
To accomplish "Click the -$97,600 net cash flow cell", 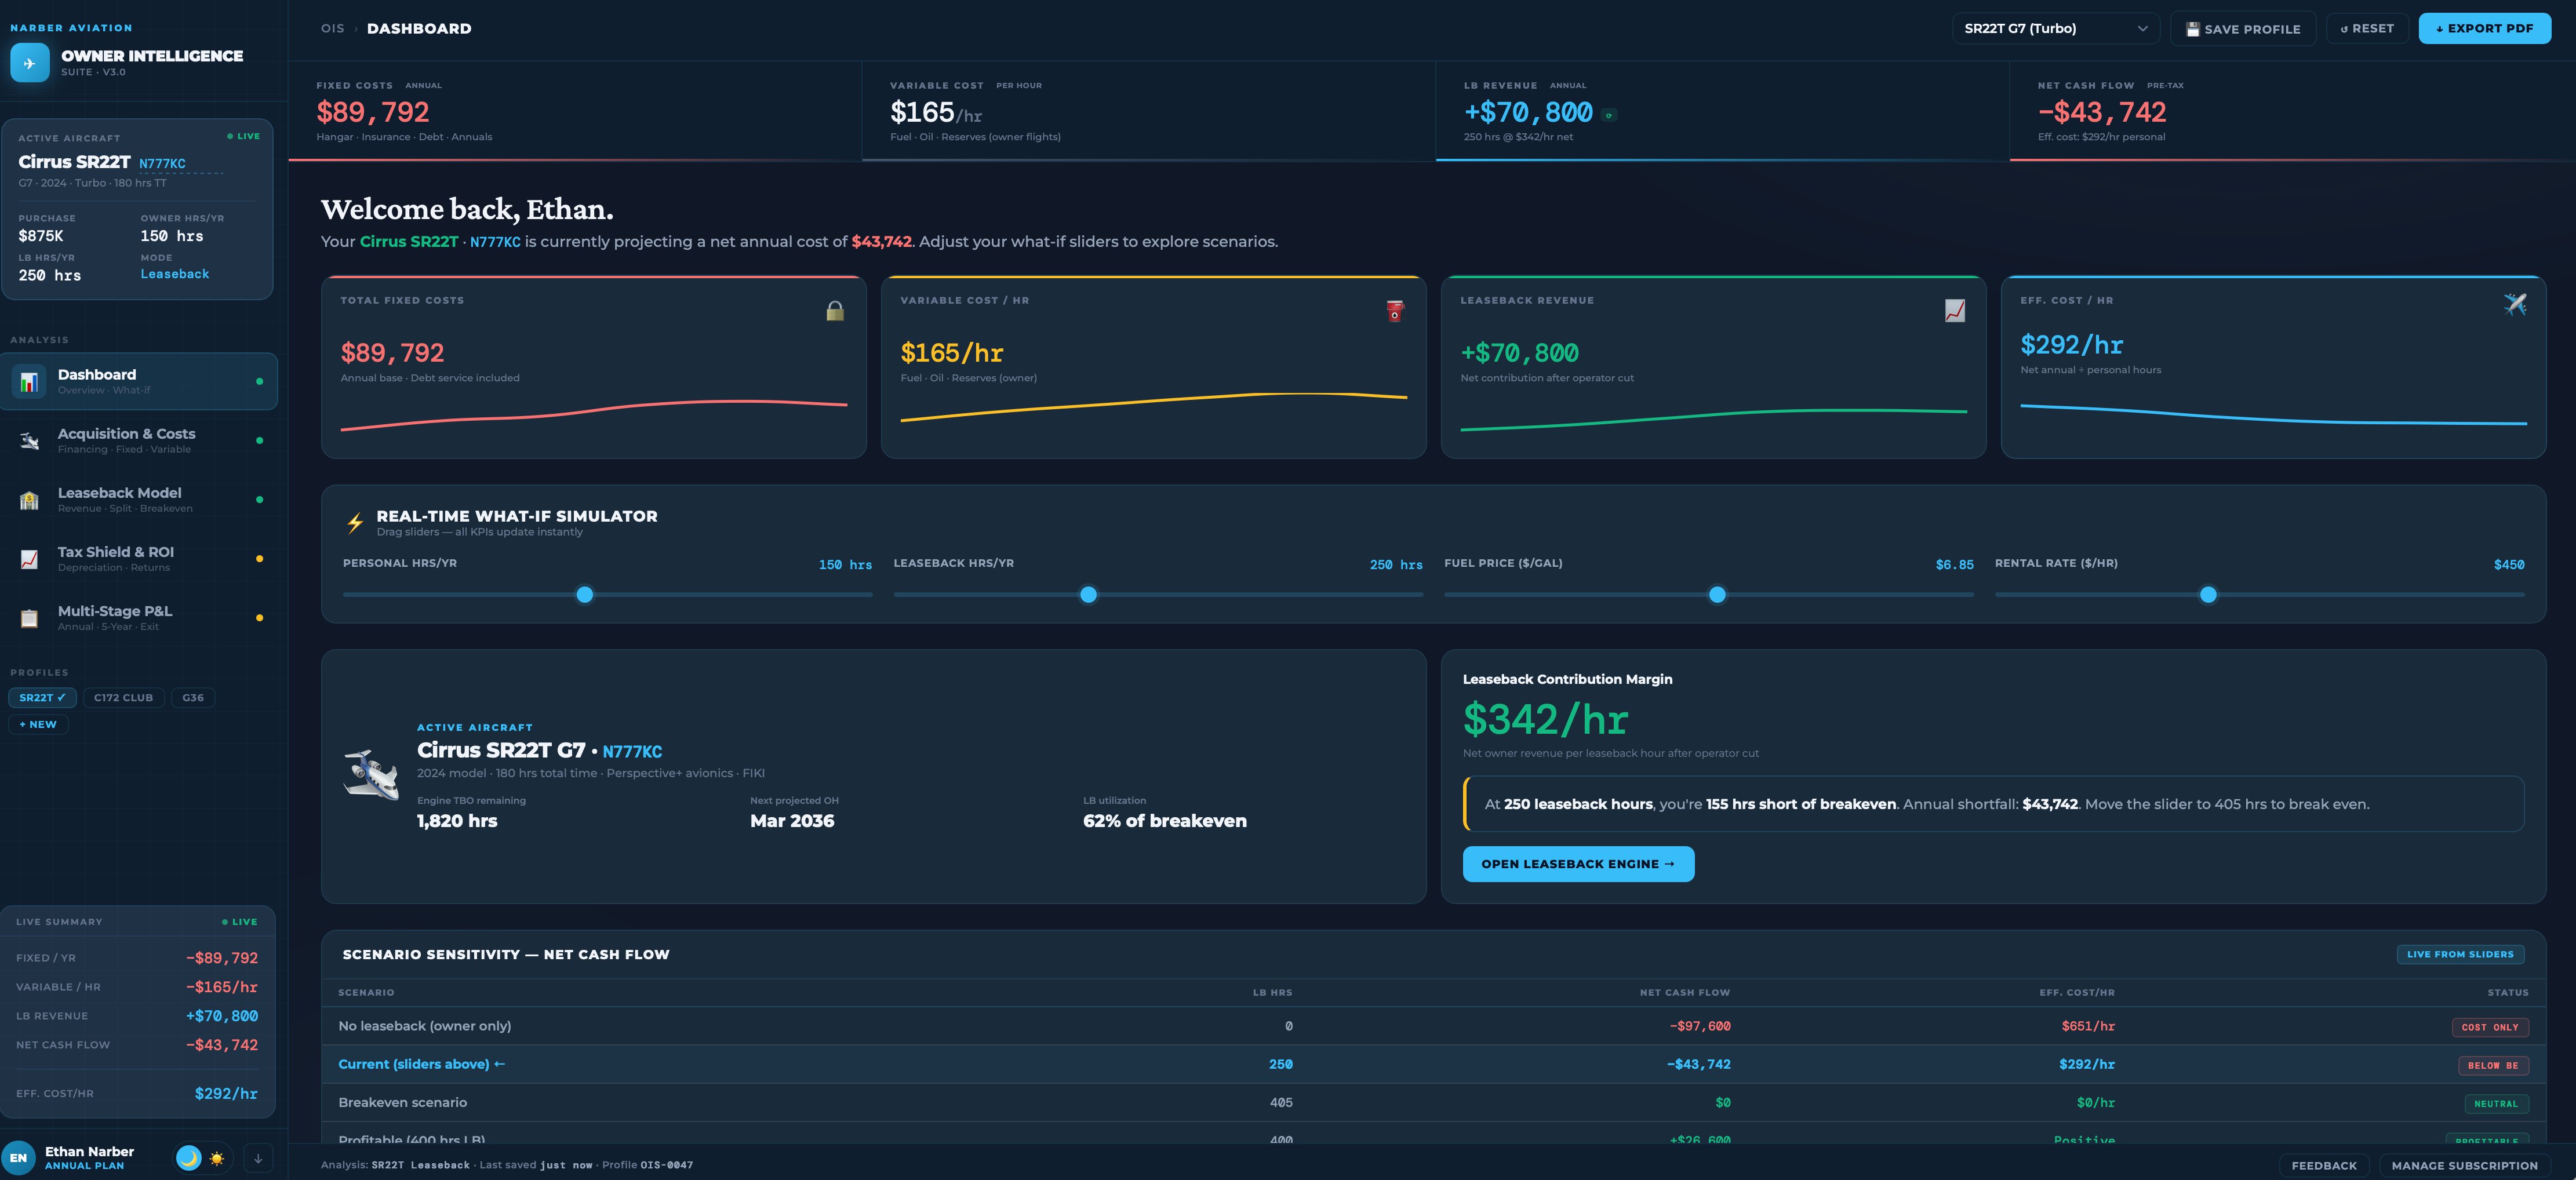I will pyautogui.click(x=1699, y=1026).
